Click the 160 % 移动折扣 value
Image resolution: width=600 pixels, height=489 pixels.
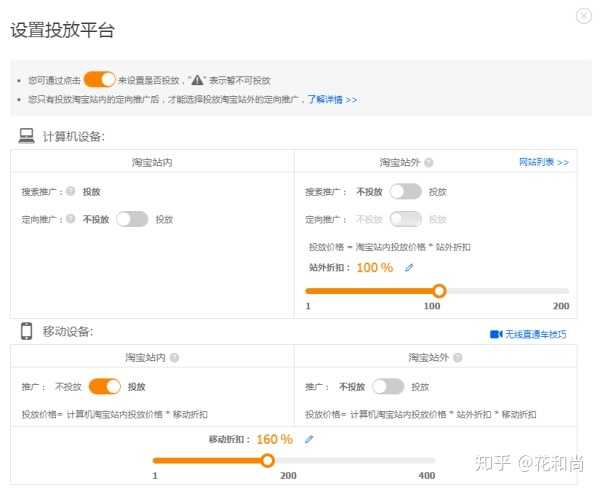coord(274,439)
